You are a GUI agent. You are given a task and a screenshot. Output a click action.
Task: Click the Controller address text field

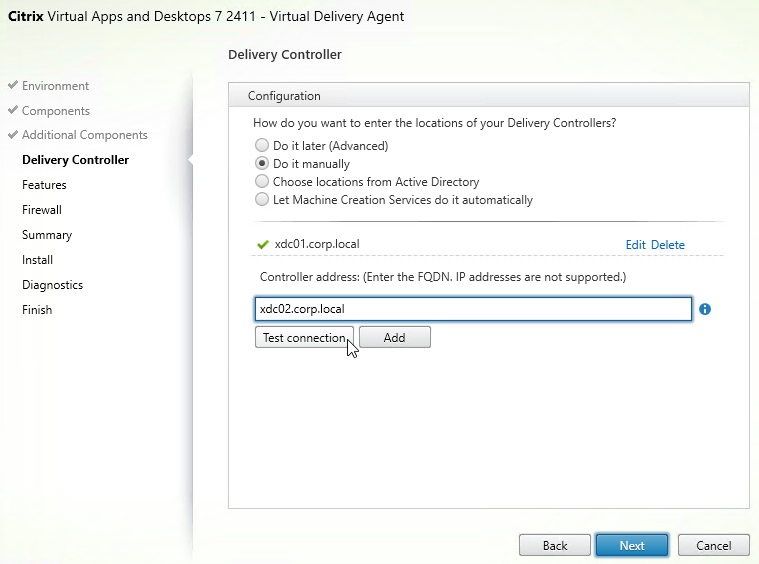pyautogui.click(x=473, y=309)
